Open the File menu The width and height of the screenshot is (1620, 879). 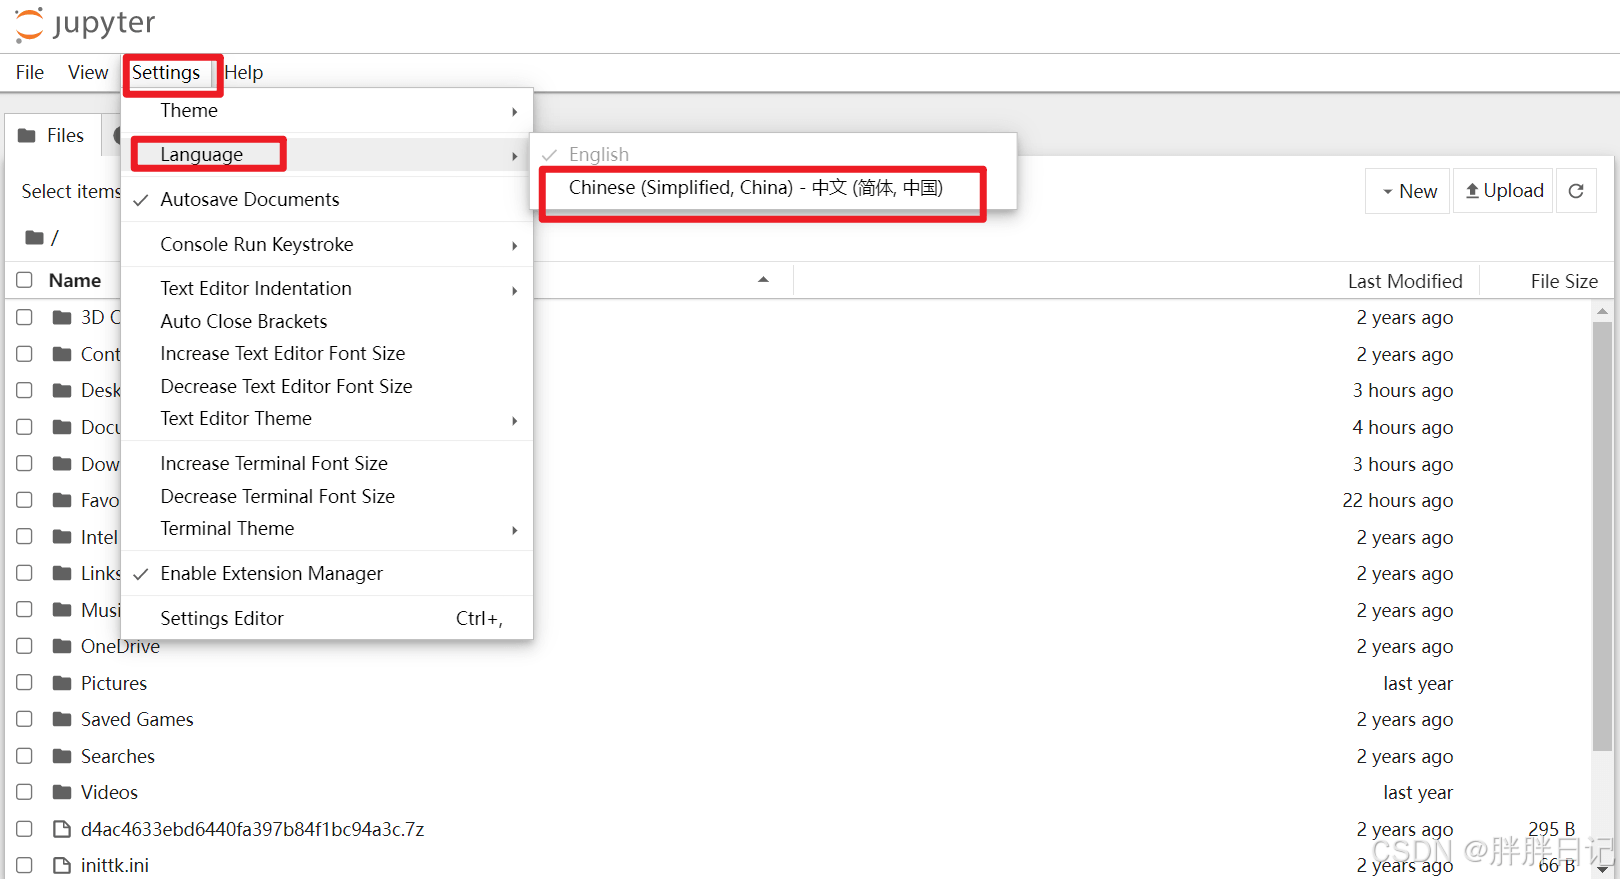(30, 72)
